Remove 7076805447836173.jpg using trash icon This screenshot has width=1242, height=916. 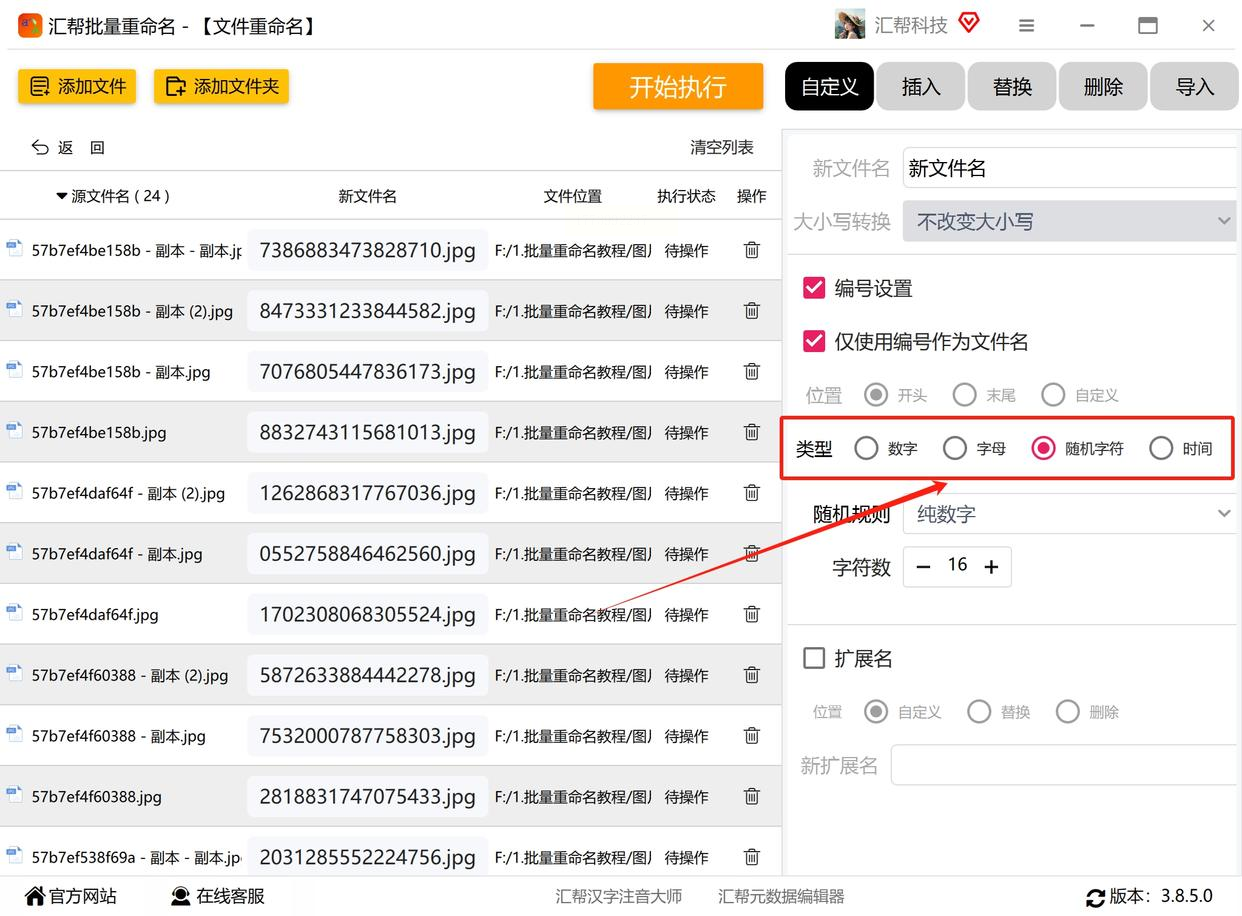pyautogui.click(x=752, y=372)
